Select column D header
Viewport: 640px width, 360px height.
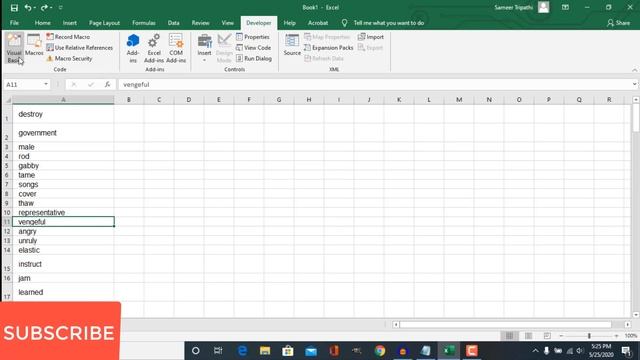coord(189,100)
